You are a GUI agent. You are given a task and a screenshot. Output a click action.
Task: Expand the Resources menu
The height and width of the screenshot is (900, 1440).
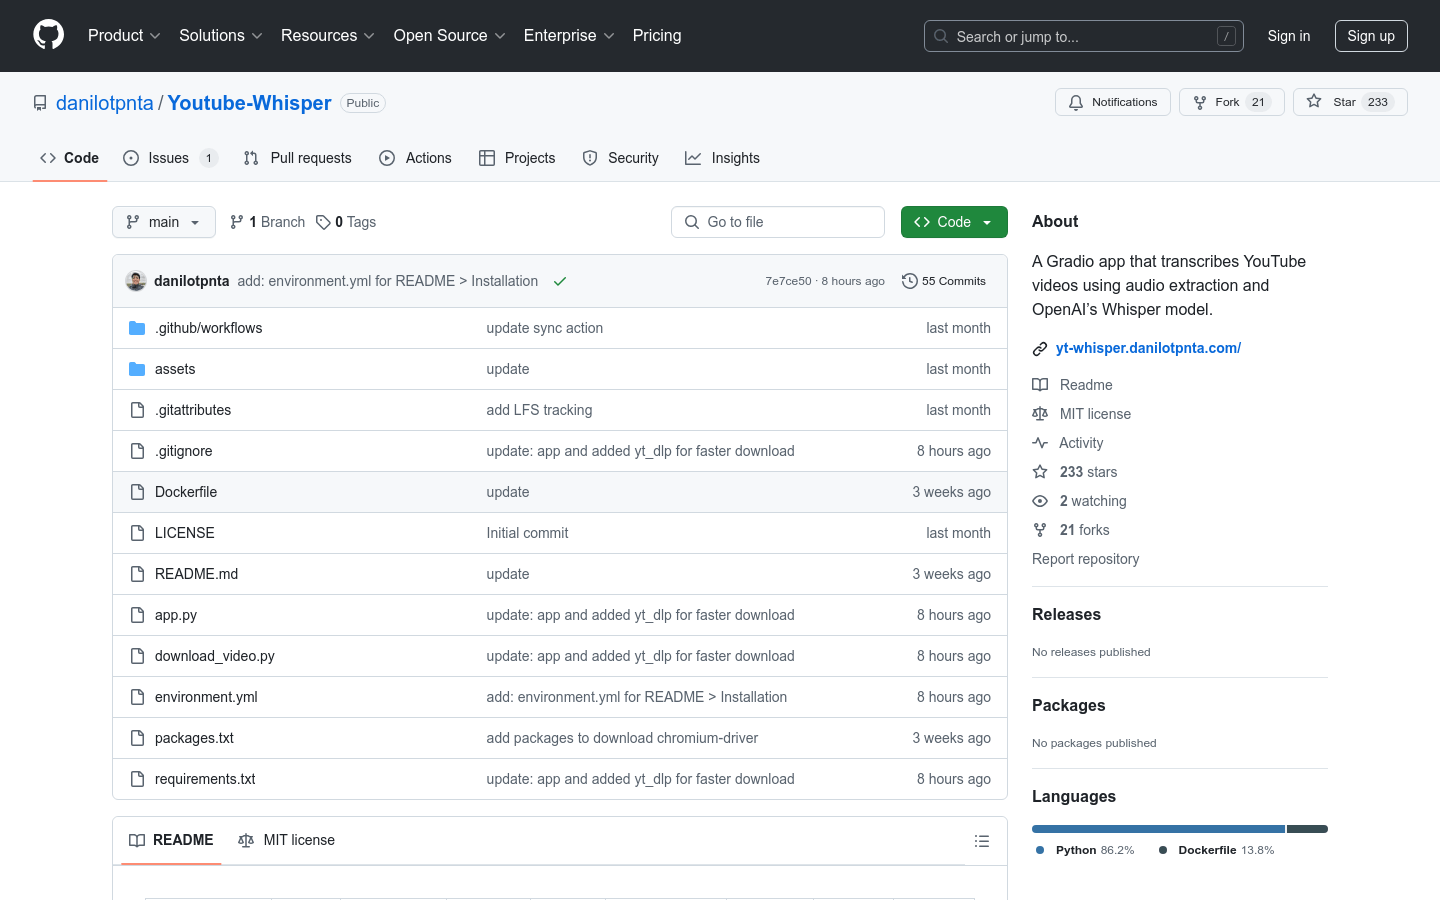328,35
